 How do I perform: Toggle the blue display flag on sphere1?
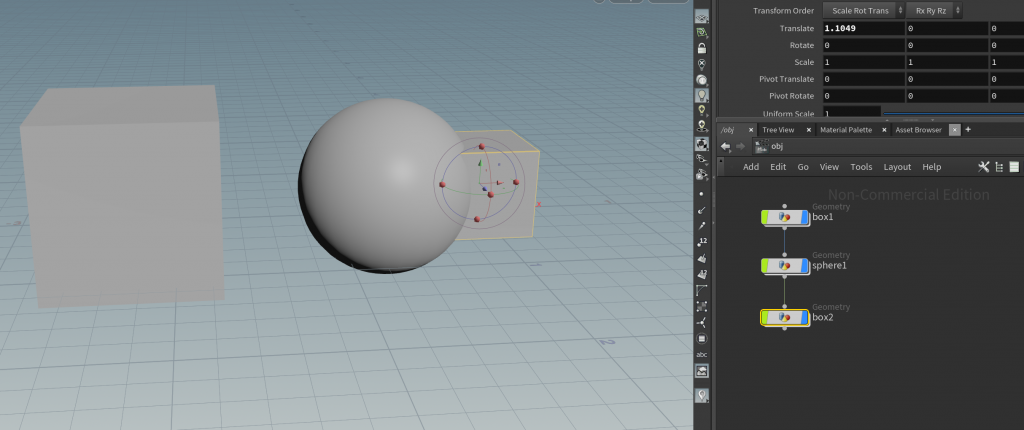[x=805, y=265]
